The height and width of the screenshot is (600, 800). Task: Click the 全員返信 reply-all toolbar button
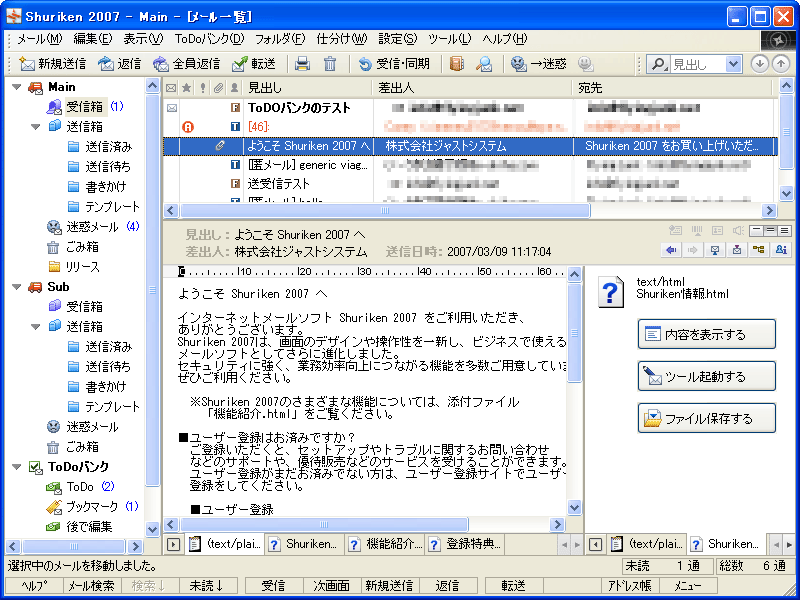pos(187,64)
